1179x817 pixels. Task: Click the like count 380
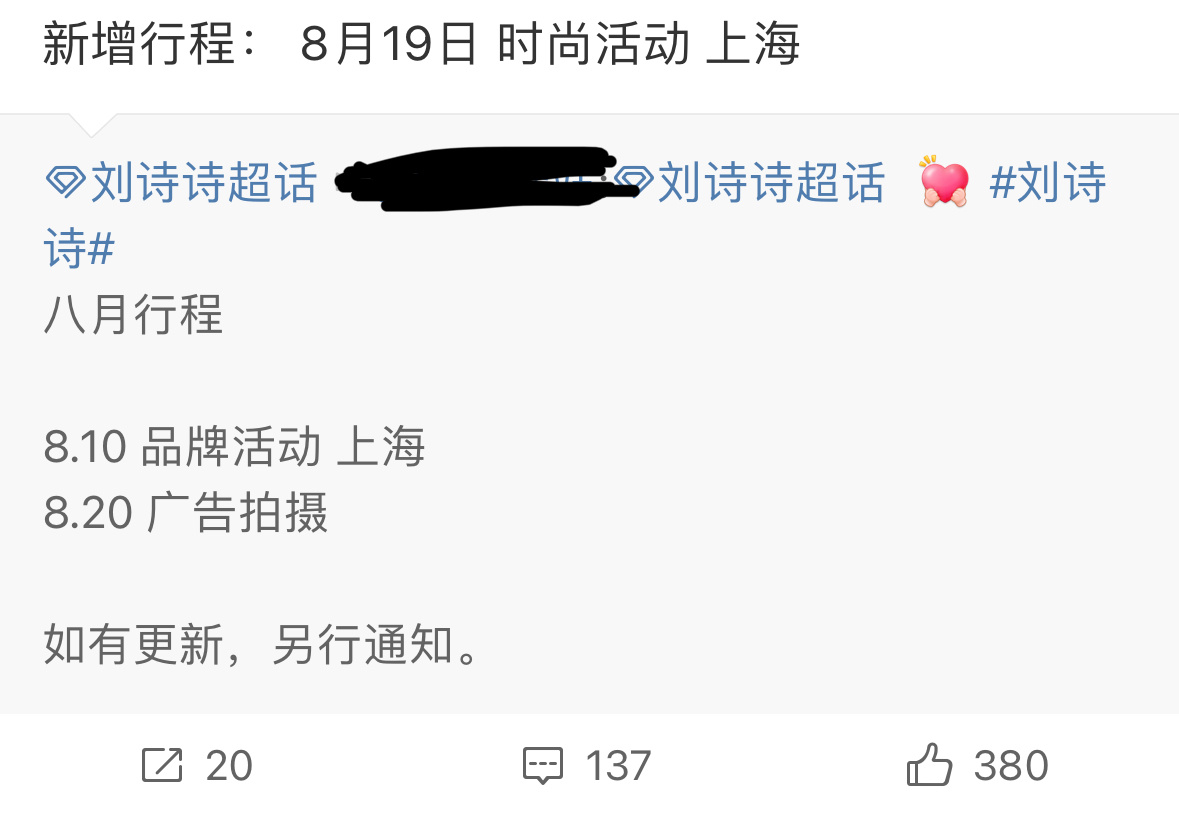coord(1011,766)
